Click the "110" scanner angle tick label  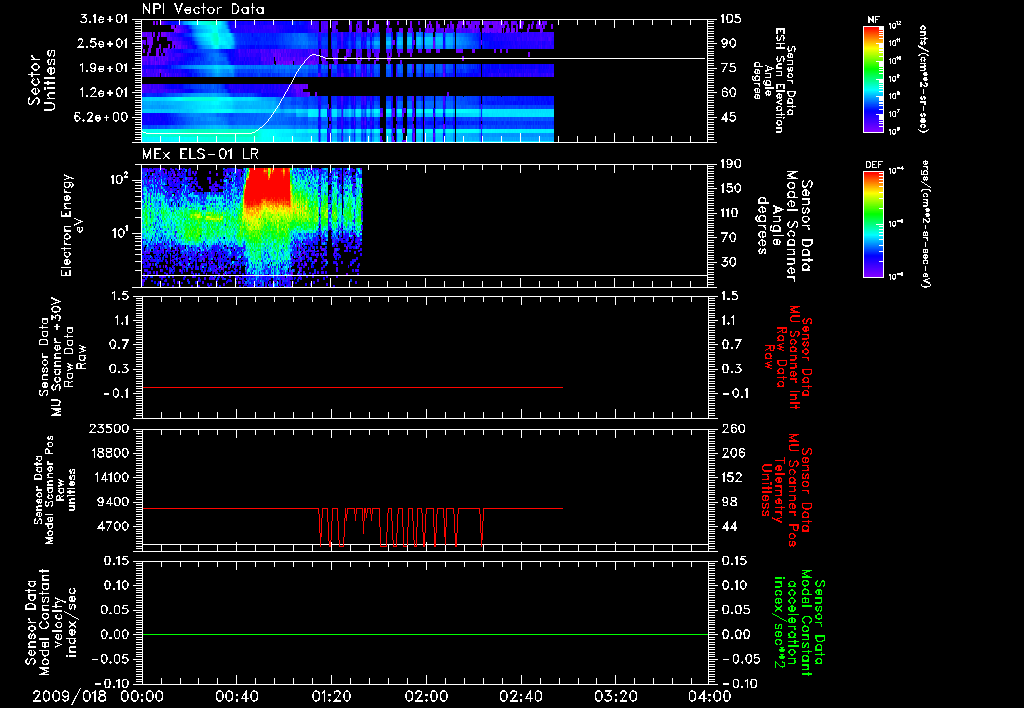click(731, 213)
